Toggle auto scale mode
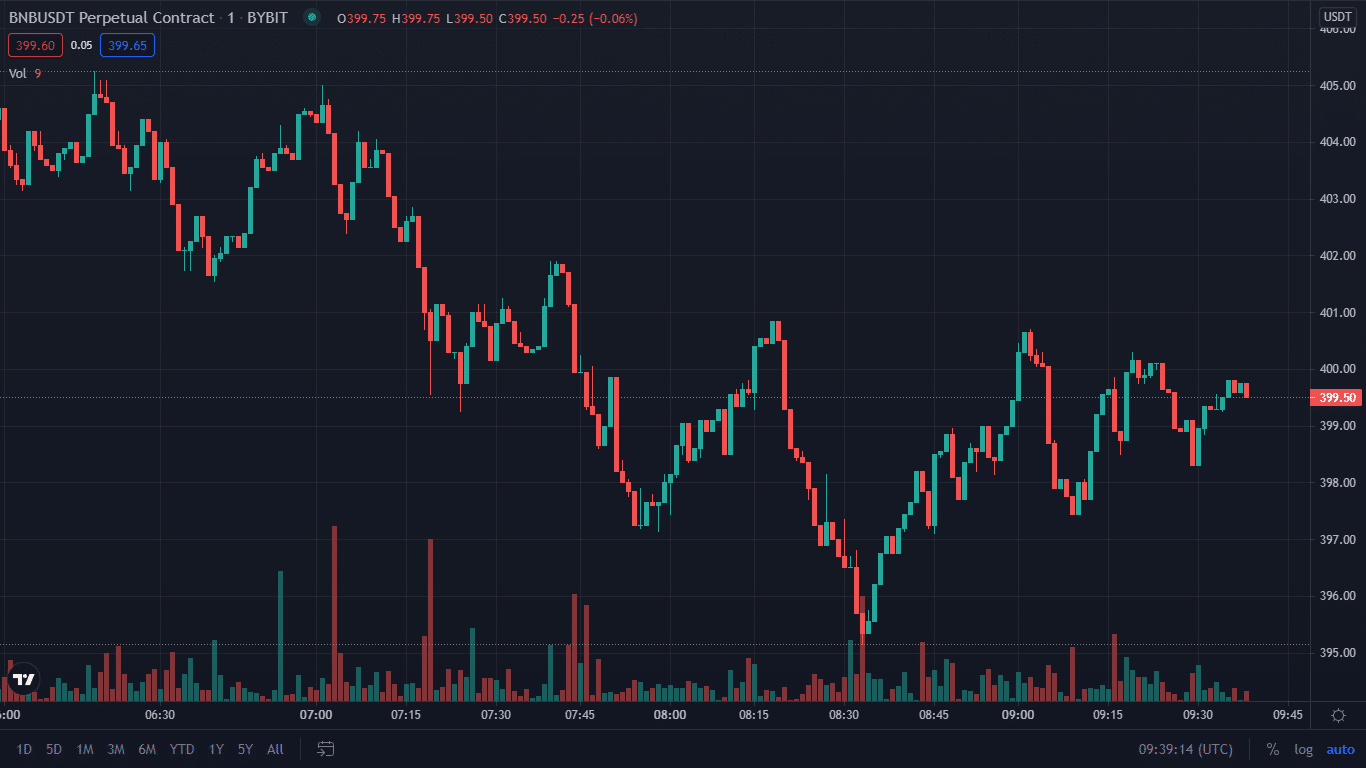Viewport: 1366px width, 768px height. pos(1340,749)
